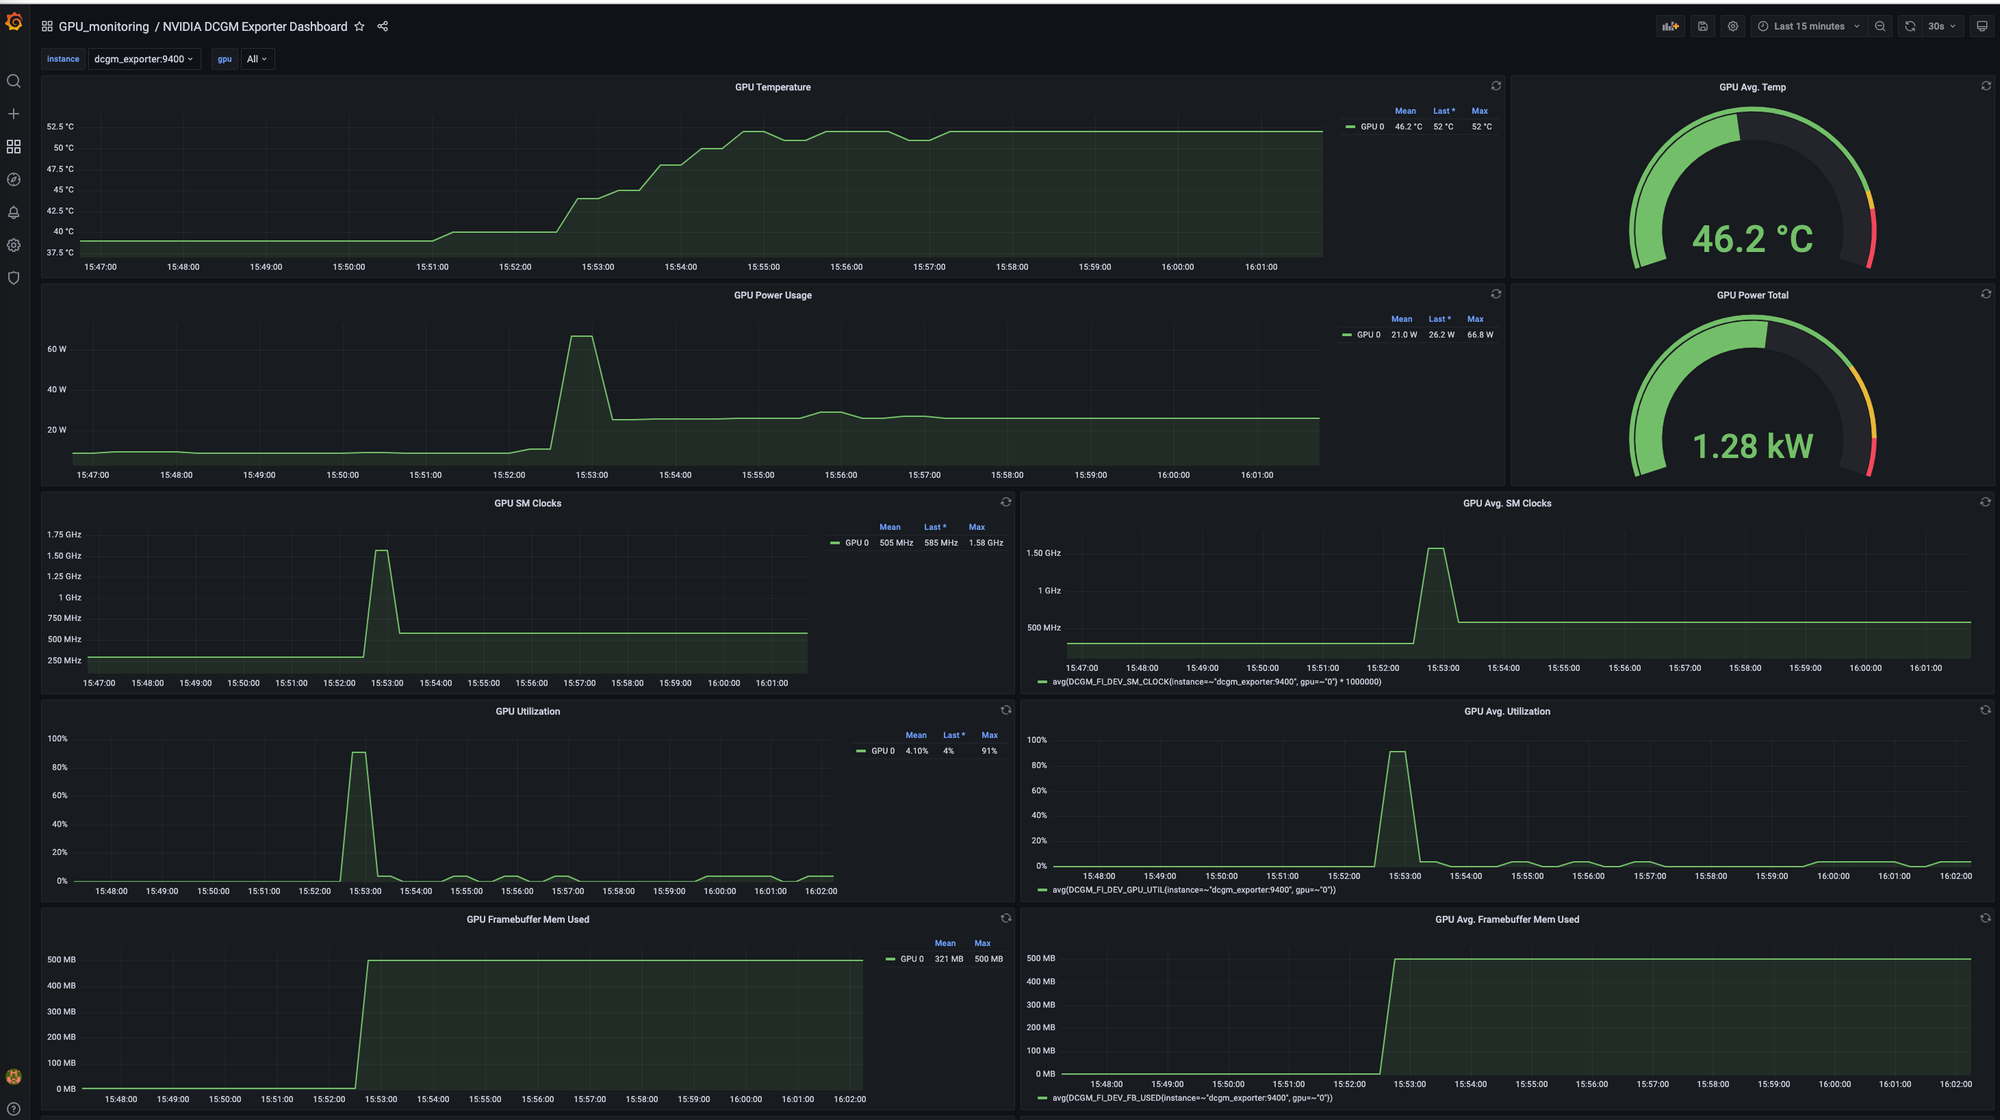
Task: Open Alerting bell in the sidebar
Action: pos(14,213)
